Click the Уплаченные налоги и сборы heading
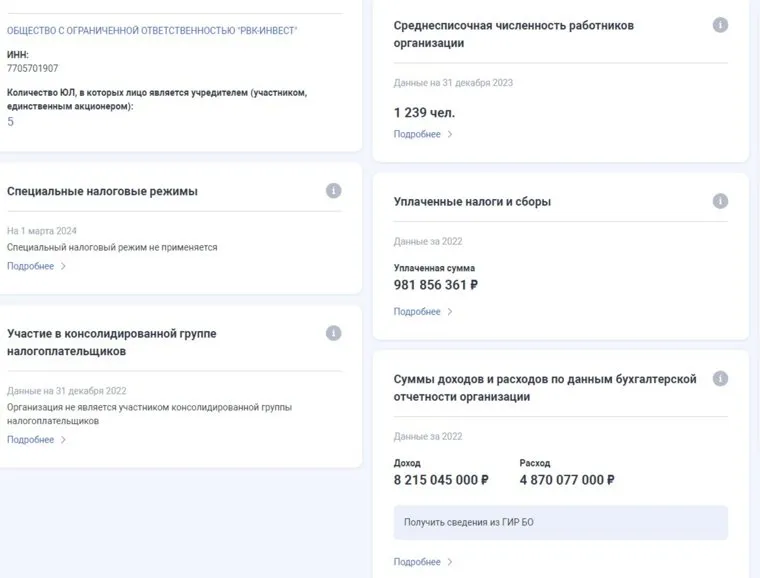The width and height of the screenshot is (760, 578). pos(472,202)
